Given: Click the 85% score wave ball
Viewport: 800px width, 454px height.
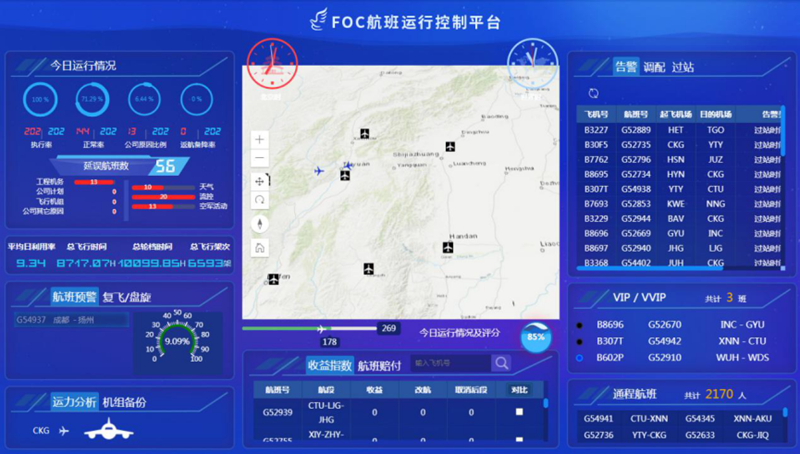Looking at the screenshot, I should tap(536, 337).
